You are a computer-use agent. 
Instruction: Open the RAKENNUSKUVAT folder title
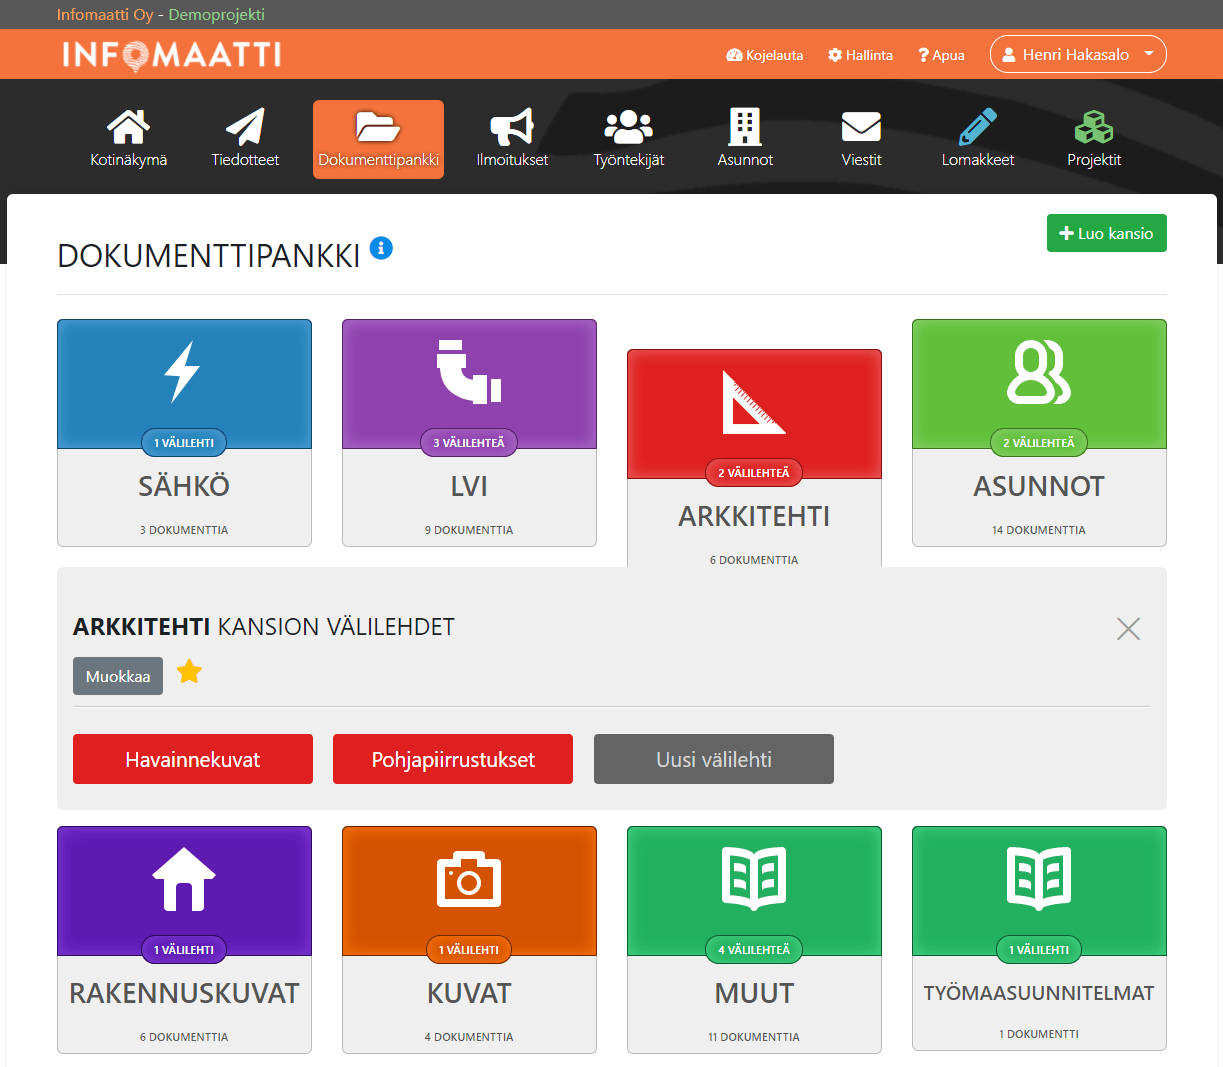184,993
